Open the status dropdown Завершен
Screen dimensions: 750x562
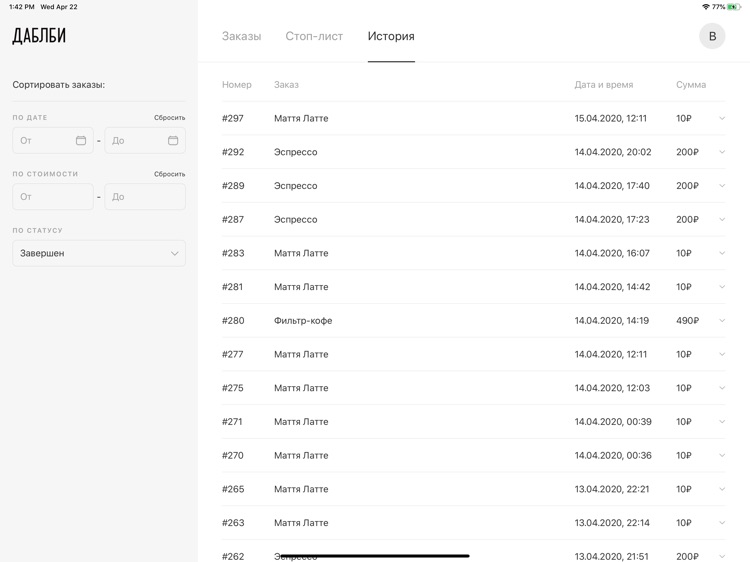(99, 253)
